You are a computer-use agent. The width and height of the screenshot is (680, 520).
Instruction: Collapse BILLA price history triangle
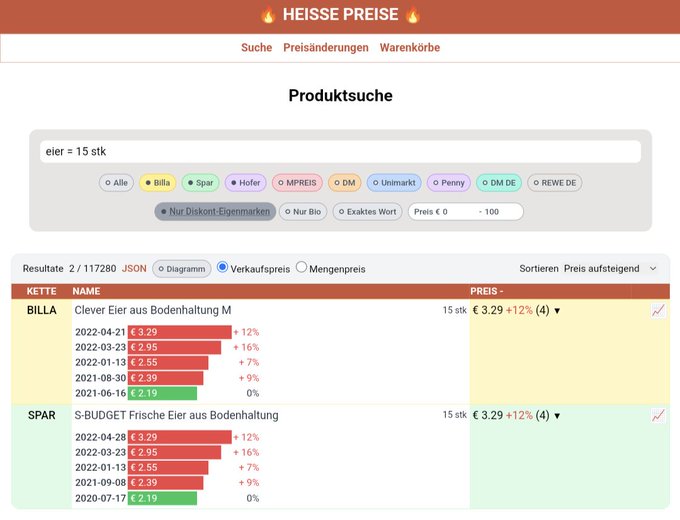[x=557, y=311]
